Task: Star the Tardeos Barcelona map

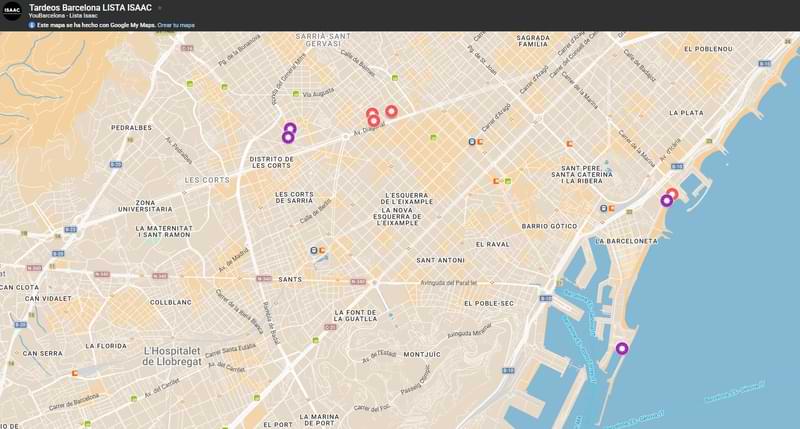Action: click(x=160, y=8)
